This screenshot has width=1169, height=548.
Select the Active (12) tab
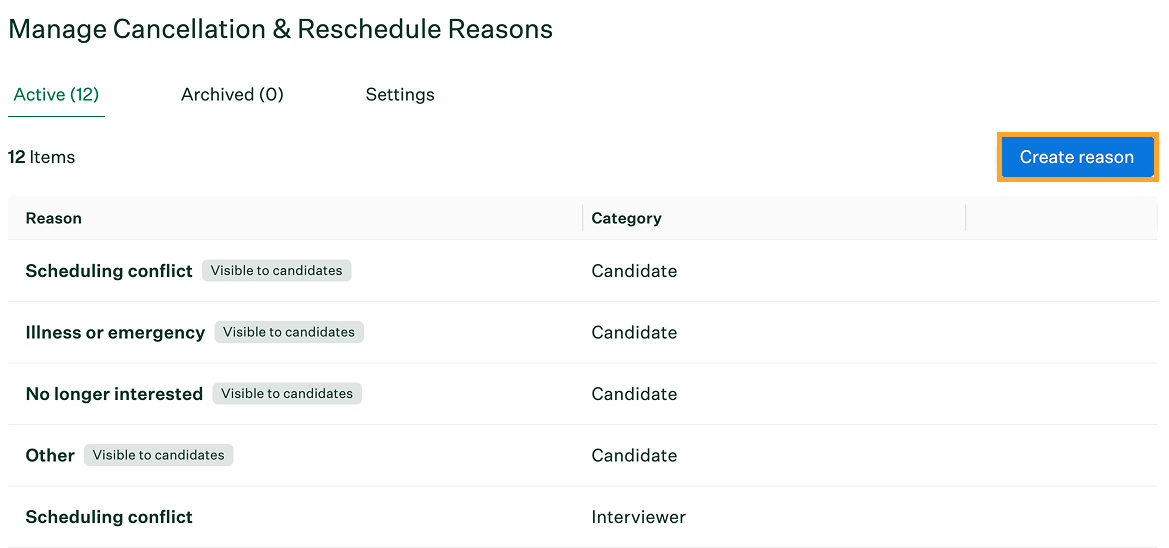click(x=57, y=95)
